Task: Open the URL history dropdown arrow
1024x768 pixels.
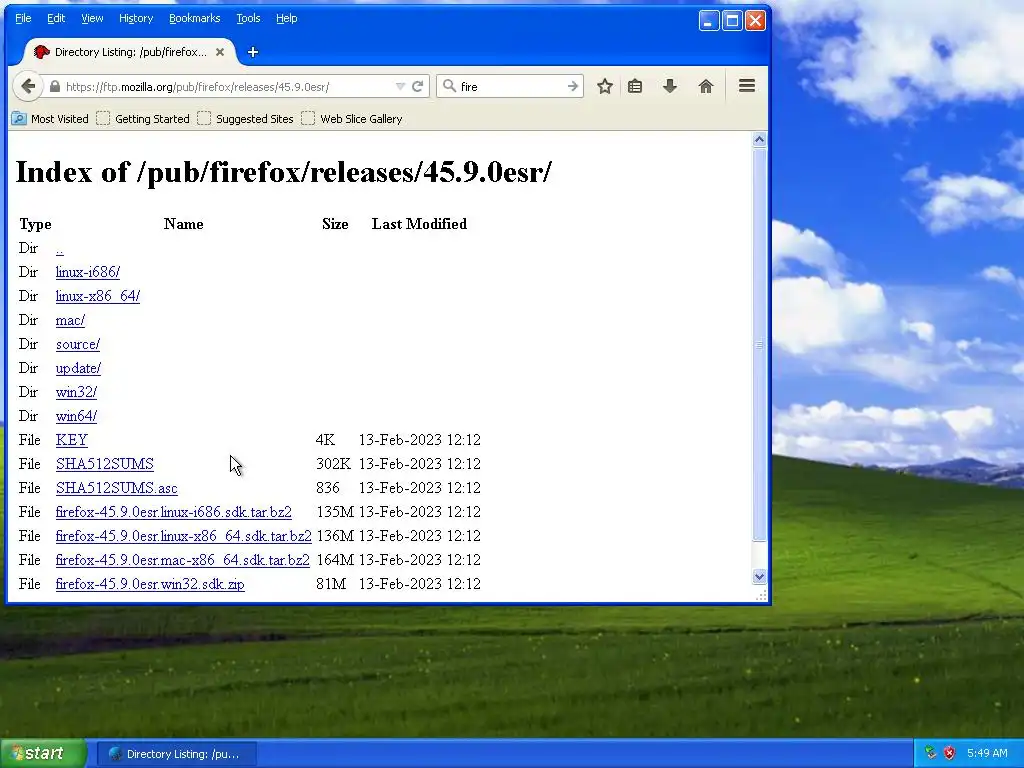Action: pyautogui.click(x=400, y=86)
